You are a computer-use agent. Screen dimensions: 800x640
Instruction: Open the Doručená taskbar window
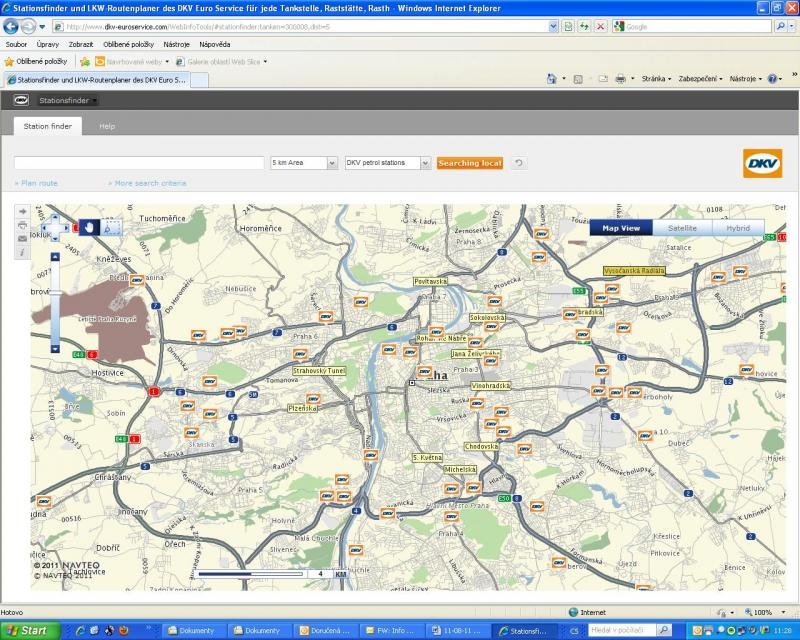324,631
